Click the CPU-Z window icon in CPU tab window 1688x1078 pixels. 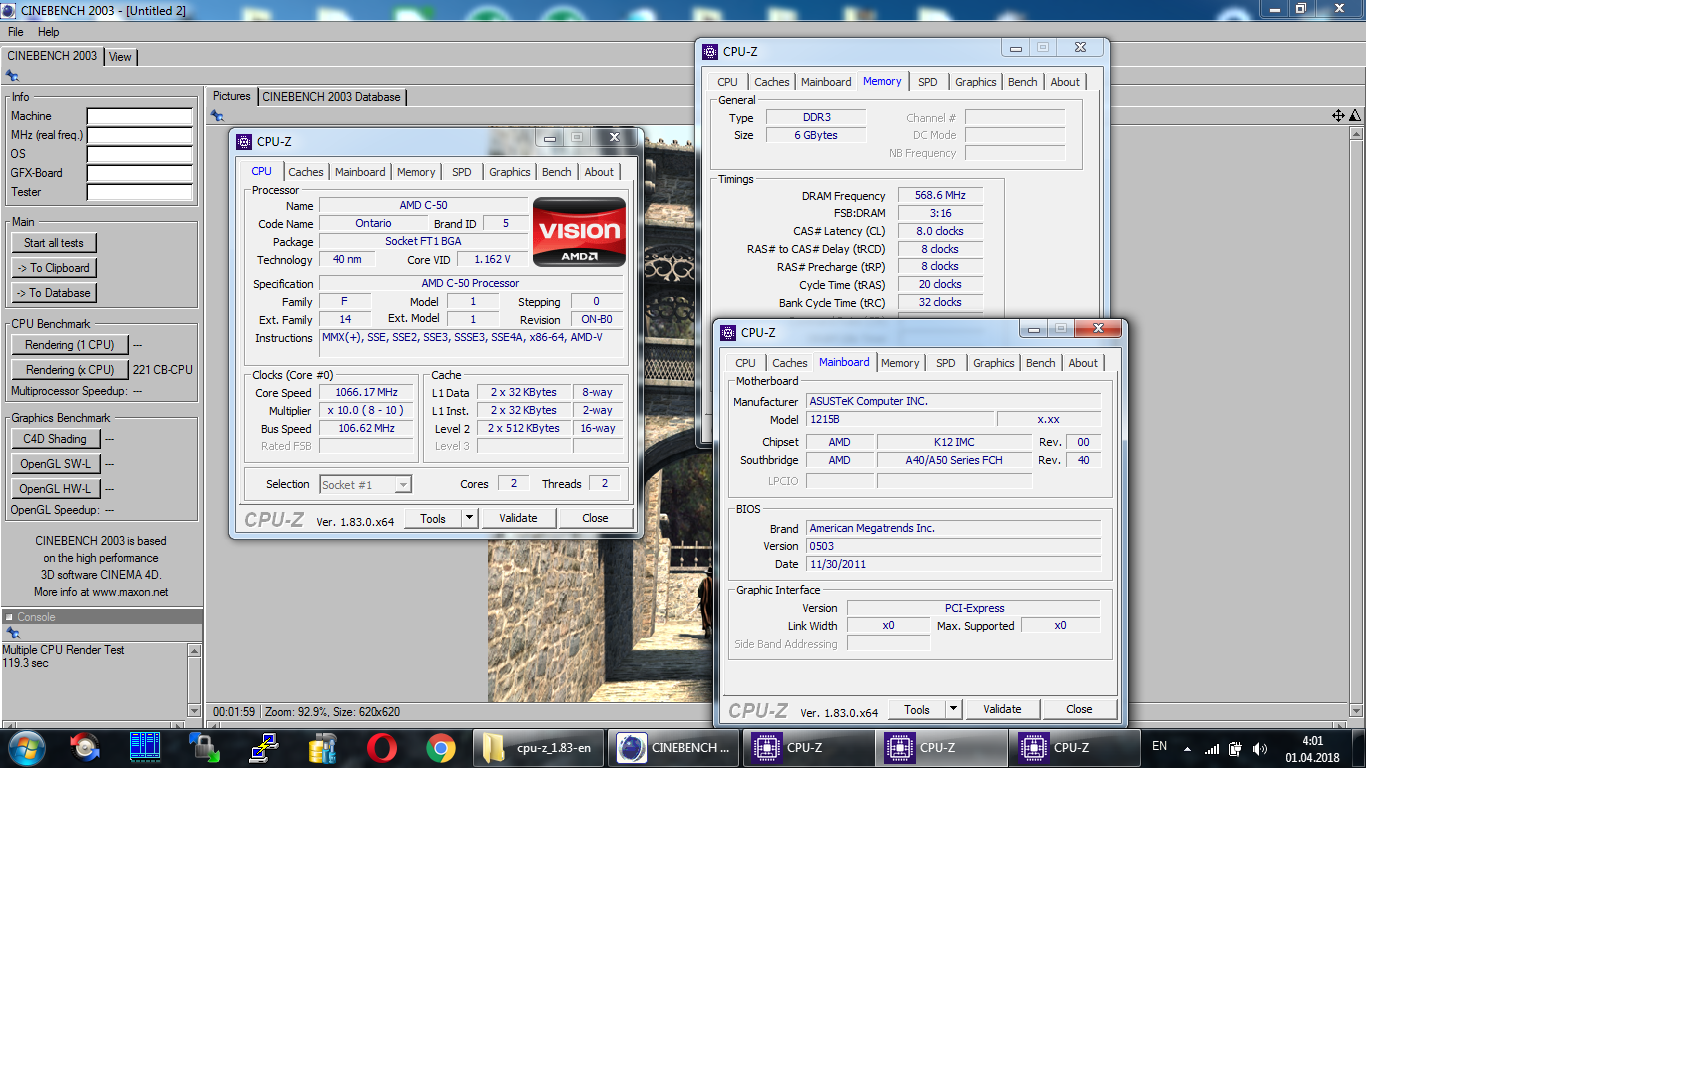click(244, 142)
